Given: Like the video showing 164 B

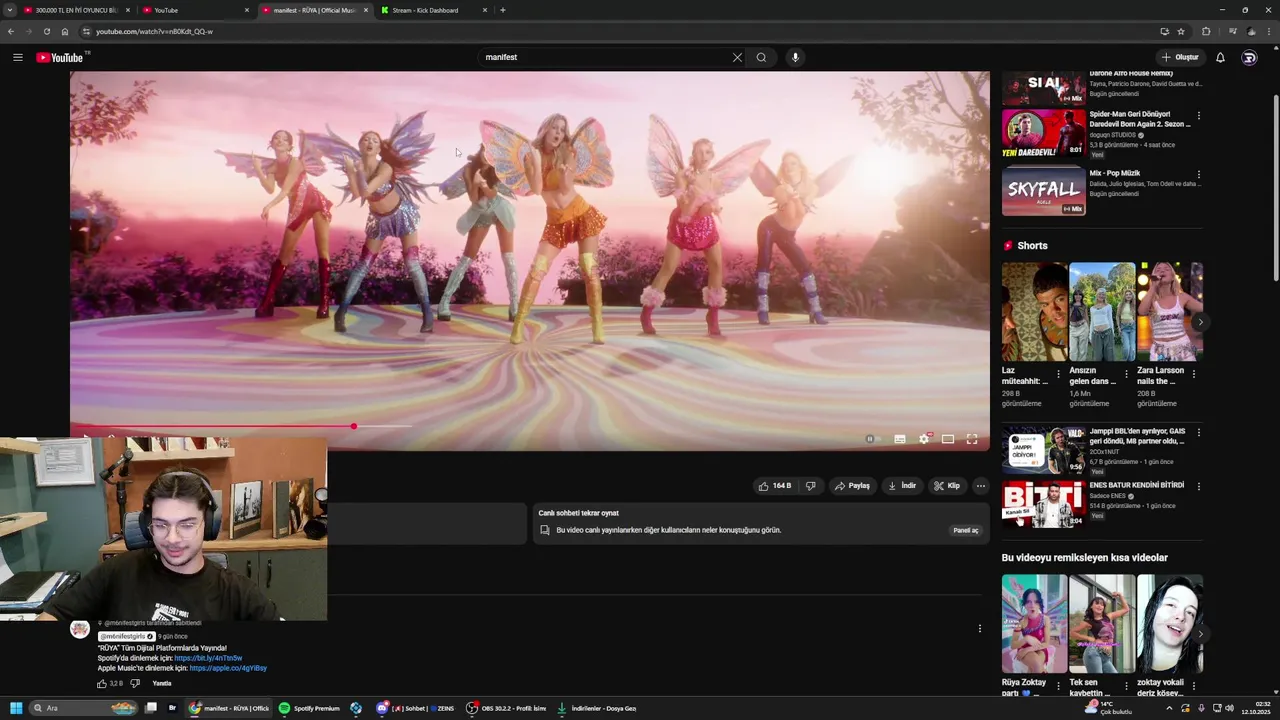Looking at the screenshot, I should 775,486.
